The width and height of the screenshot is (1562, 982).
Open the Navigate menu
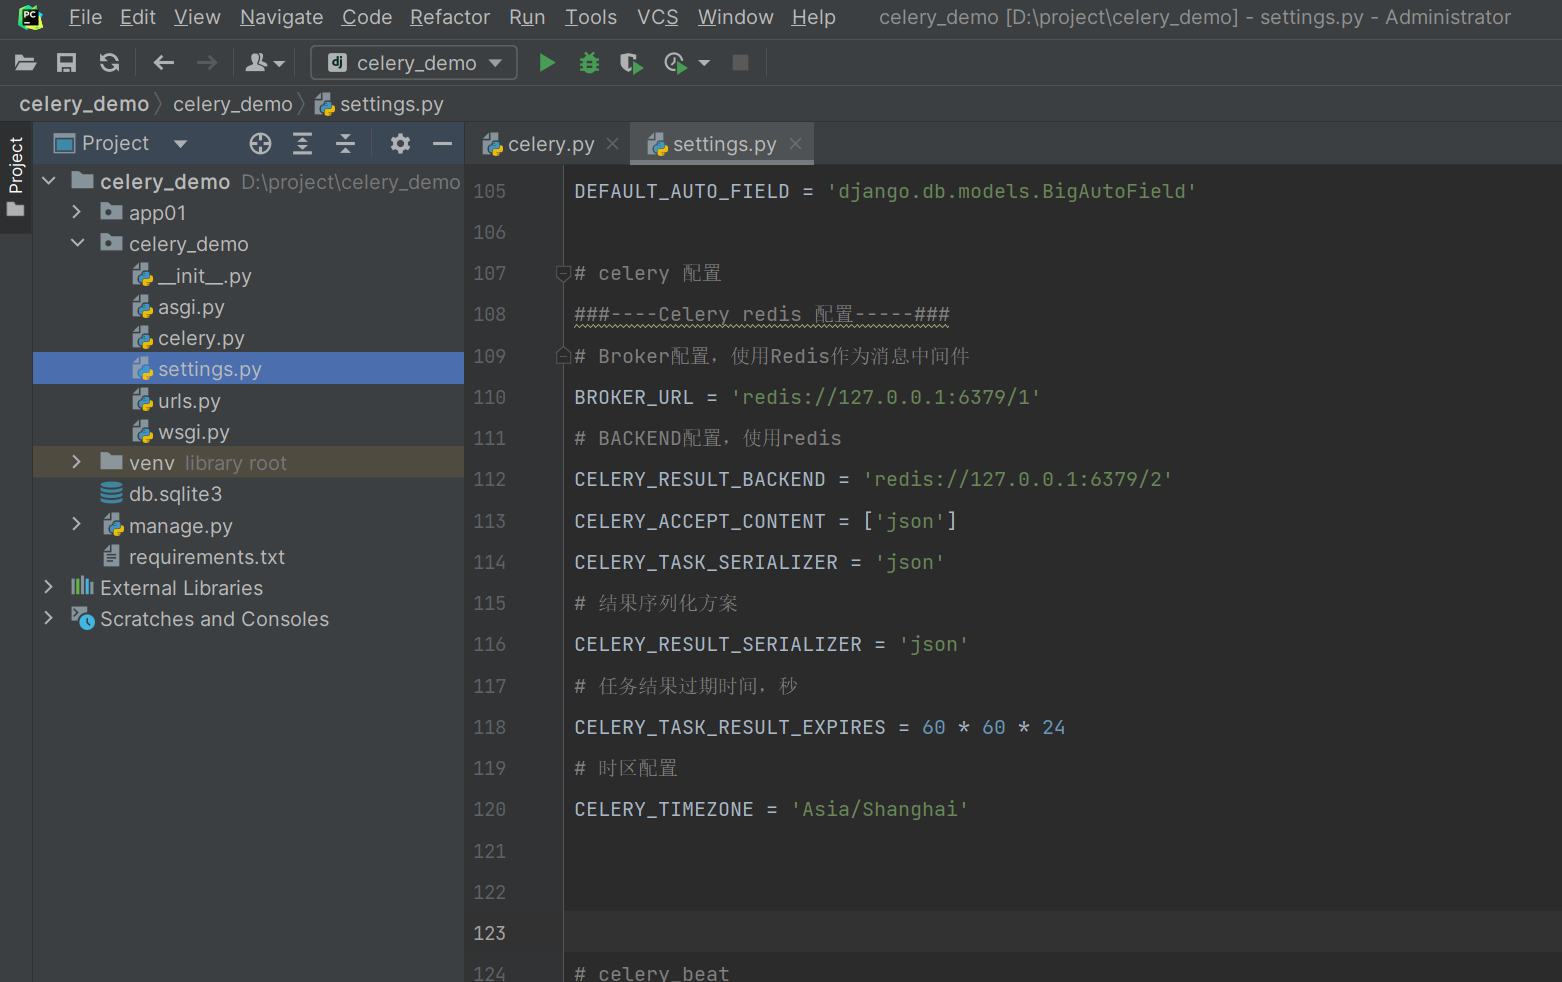[x=282, y=17]
